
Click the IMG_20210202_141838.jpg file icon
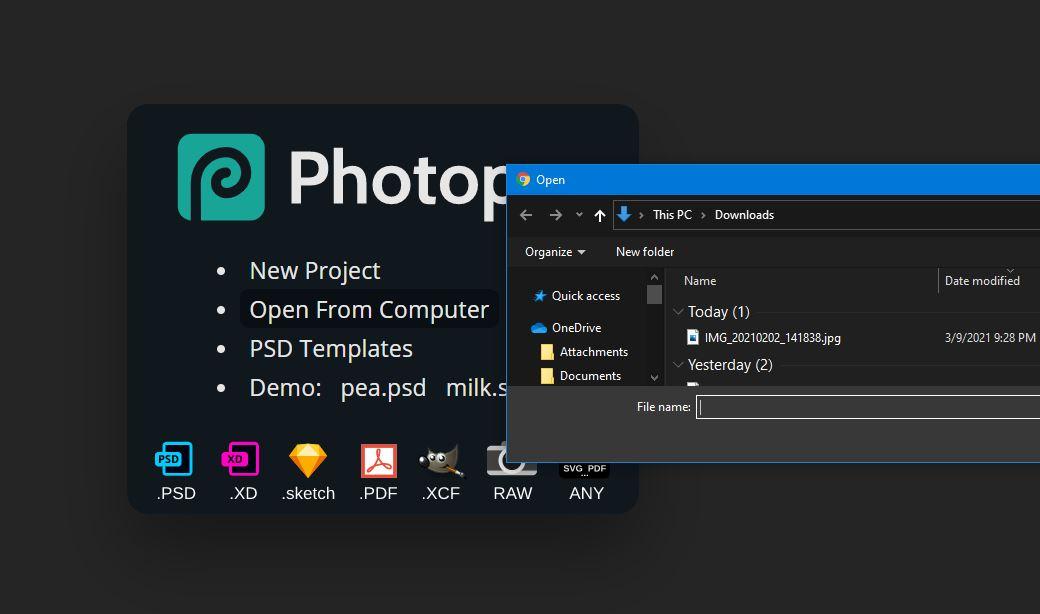tap(692, 337)
